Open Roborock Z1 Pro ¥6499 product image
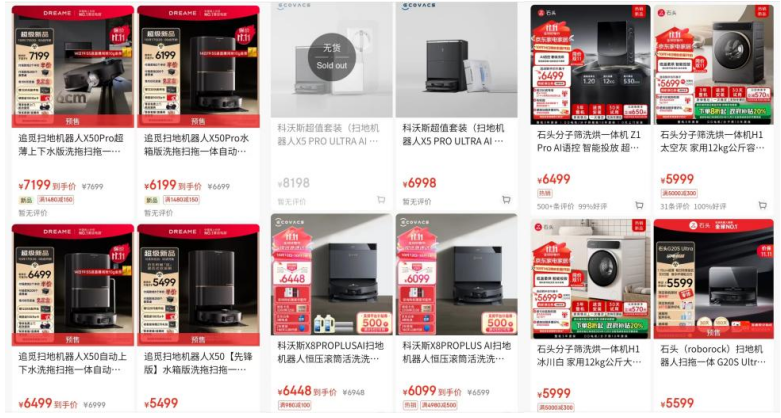Viewport: 781px width, 418px height. [x=590, y=65]
